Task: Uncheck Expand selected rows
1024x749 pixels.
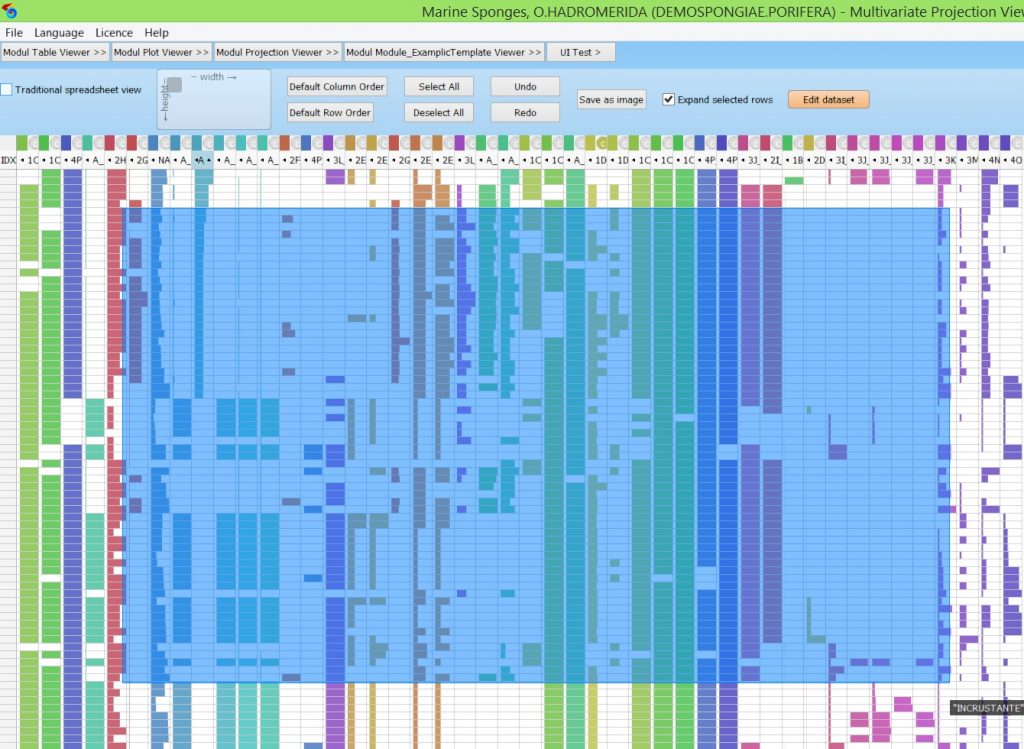Action: [669, 100]
